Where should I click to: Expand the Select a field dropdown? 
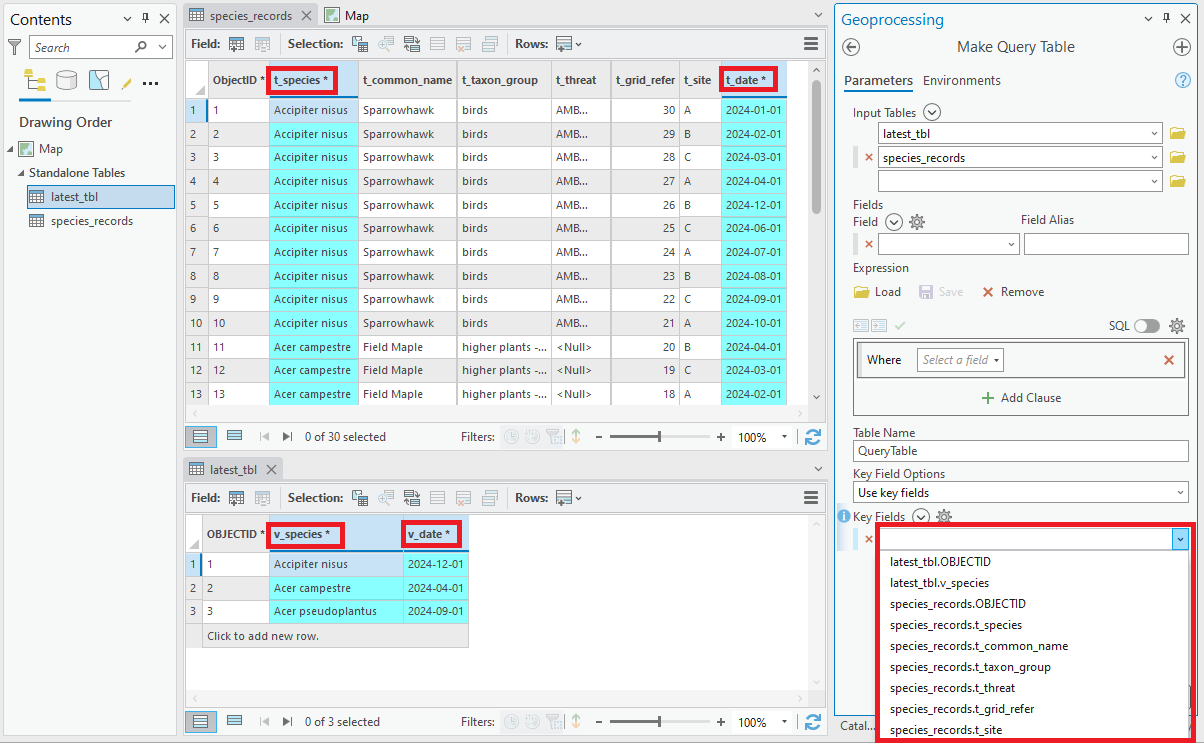point(960,360)
